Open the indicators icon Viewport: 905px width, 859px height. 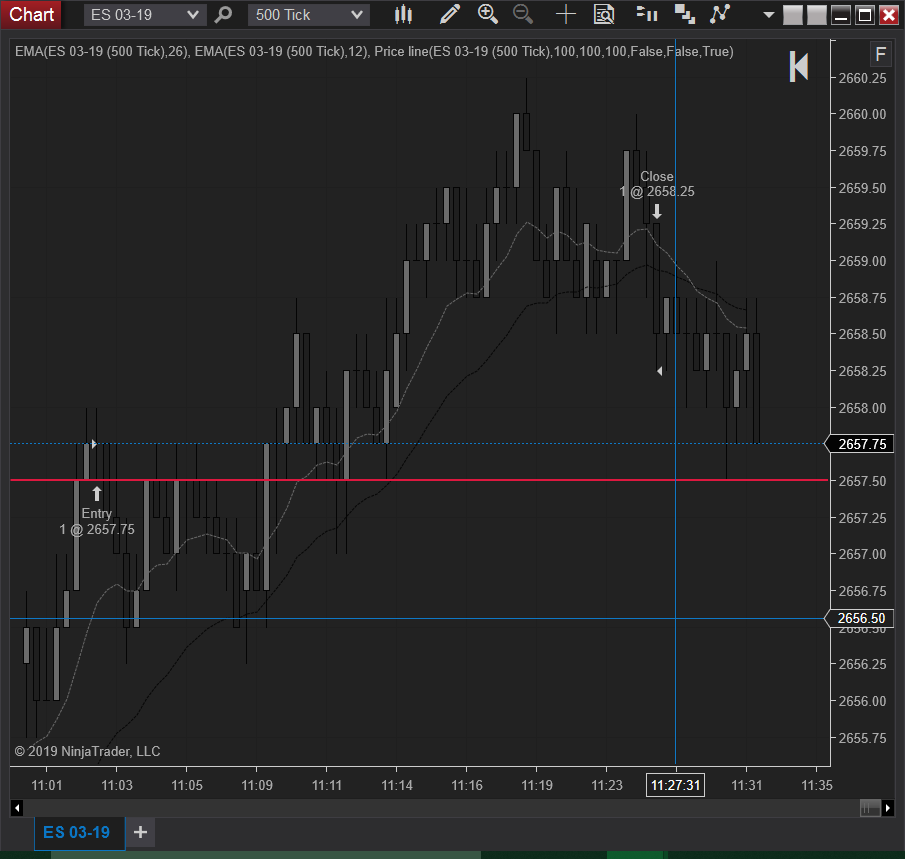pos(685,14)
